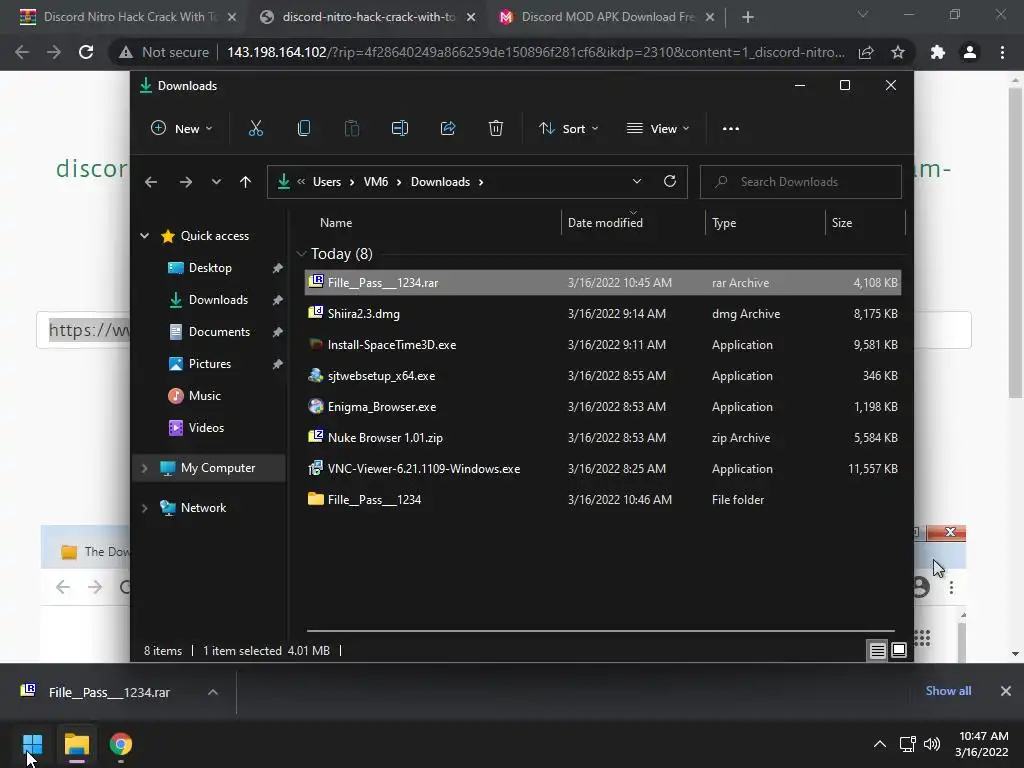Click the Paste icon in Explorer toolbar
The image size is (1024, 768).
352,129
